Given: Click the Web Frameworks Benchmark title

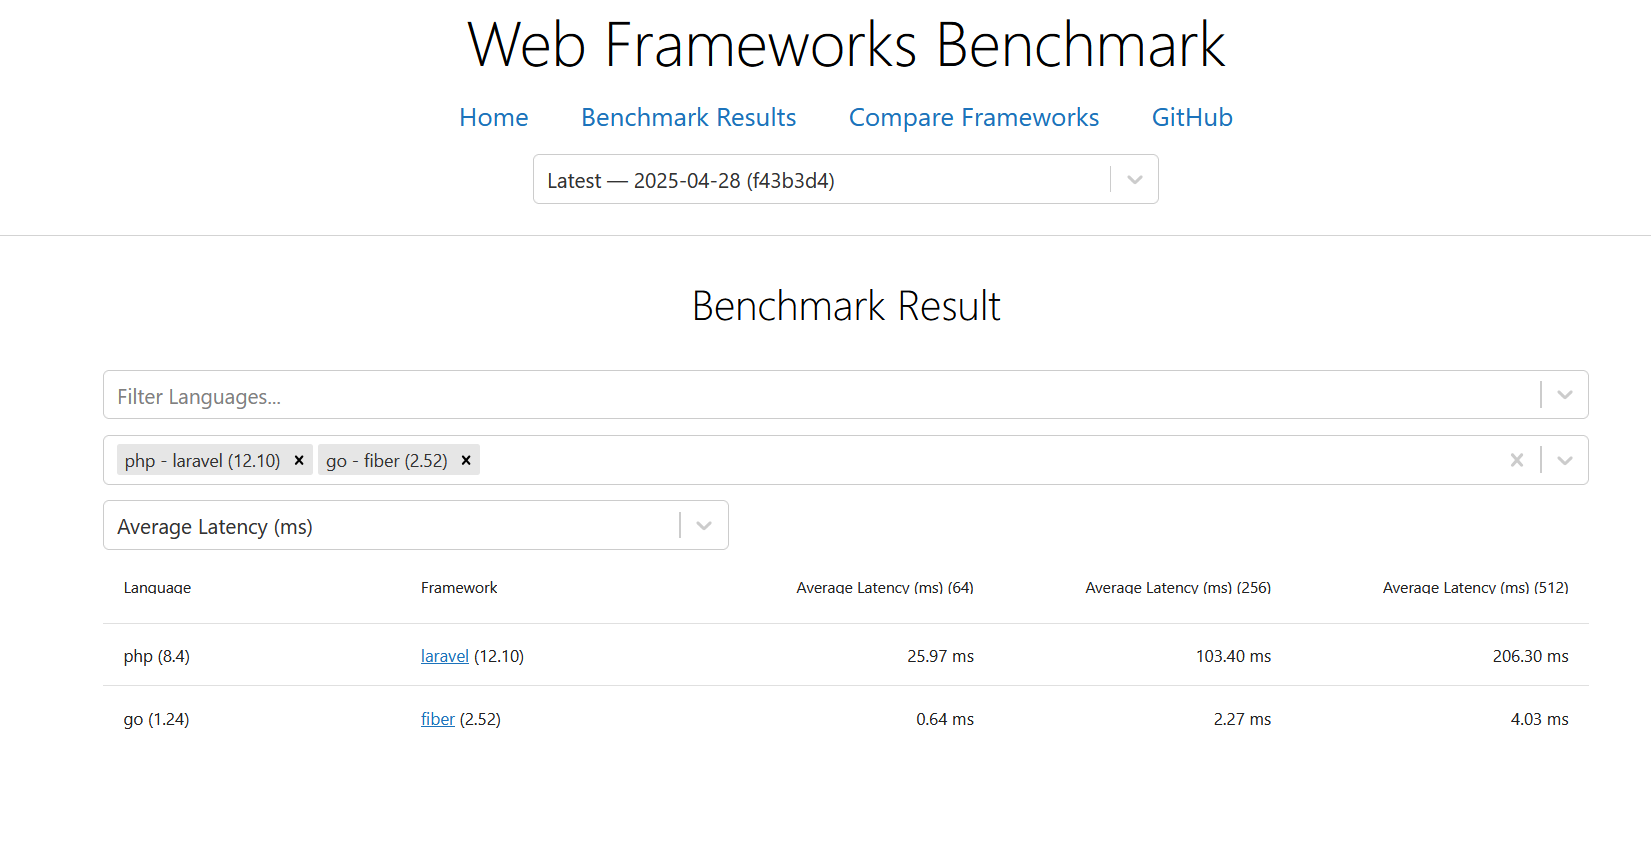Looking at the screenshot, I should 846,45.
